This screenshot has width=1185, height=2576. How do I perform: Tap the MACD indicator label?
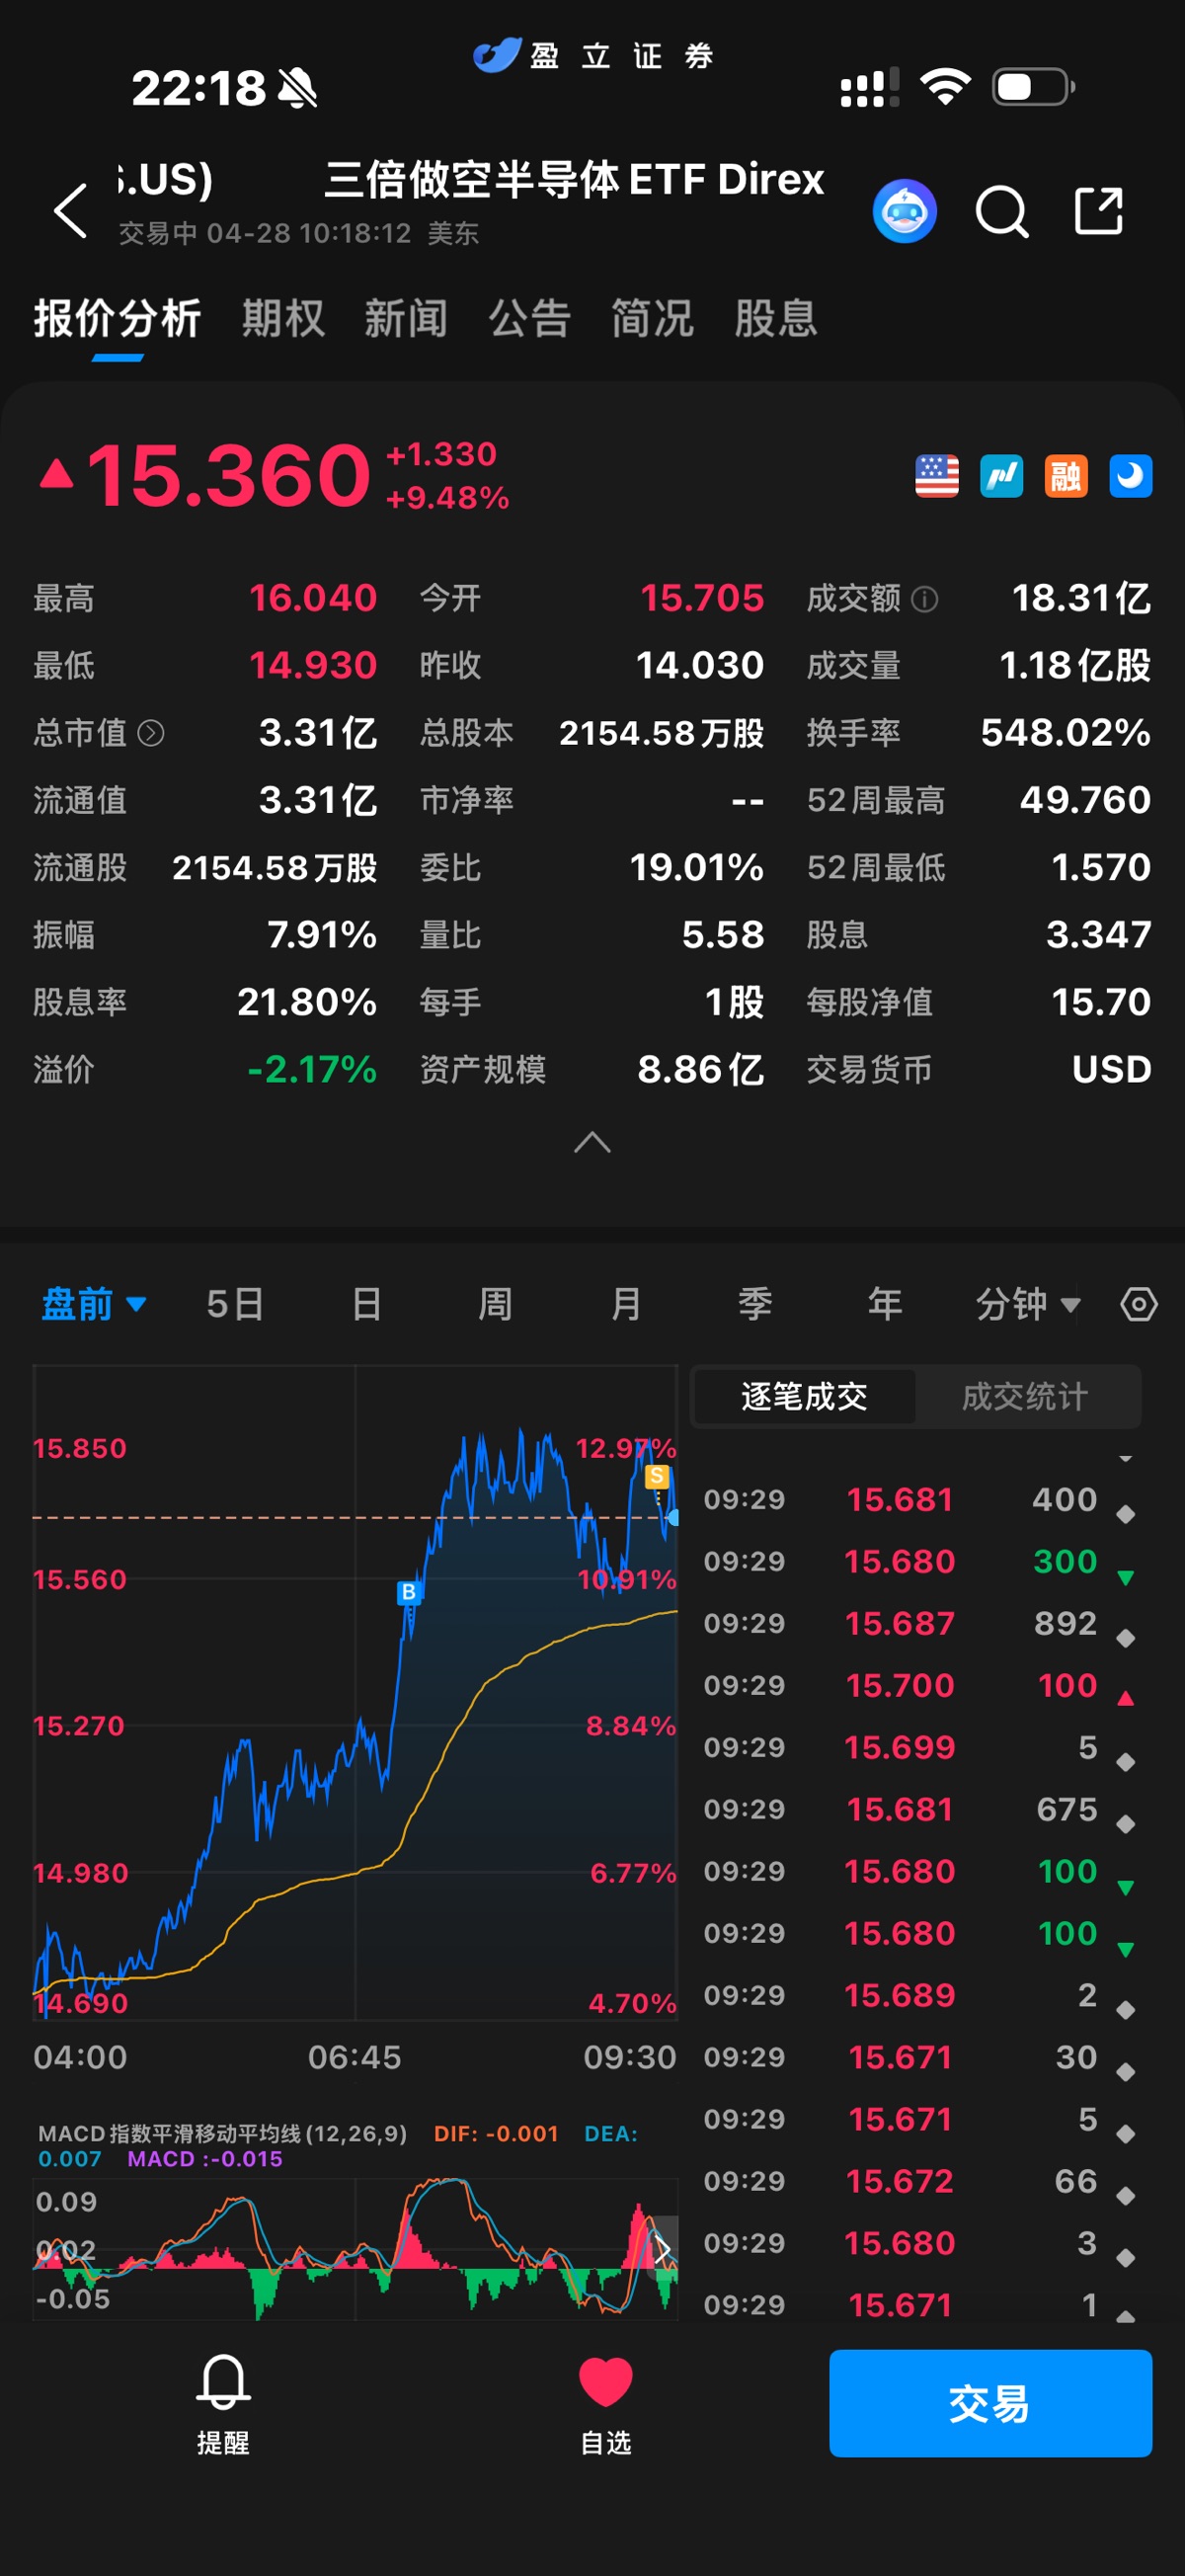222,2133
